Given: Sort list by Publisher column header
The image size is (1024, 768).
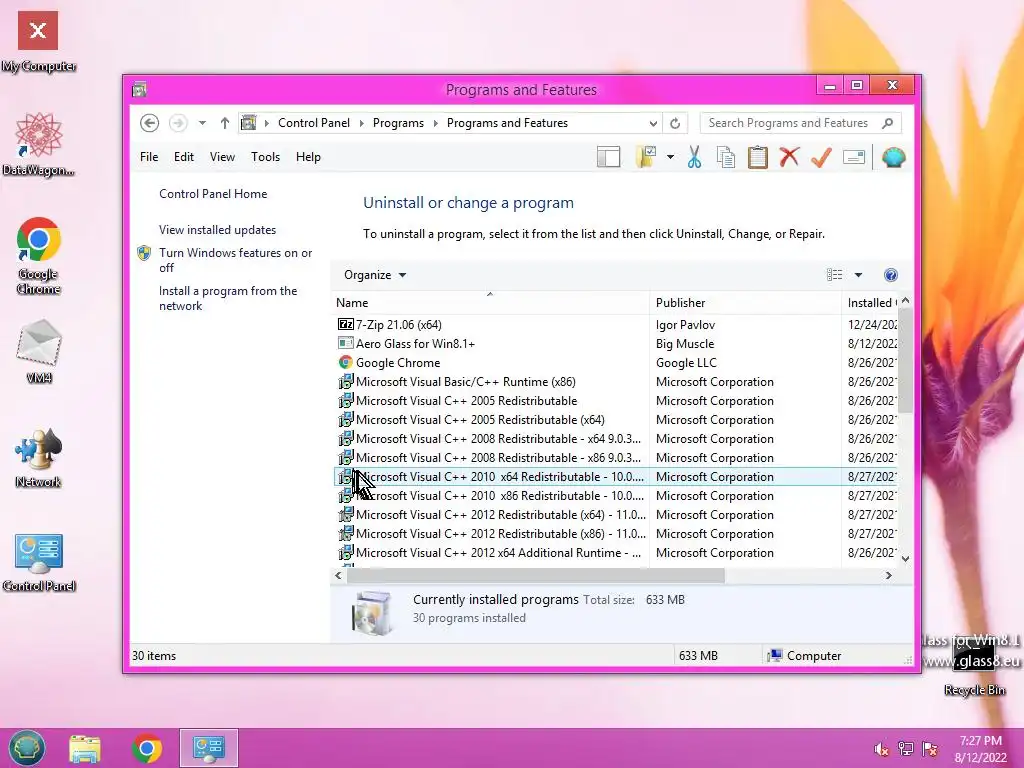Looking at the screenshot, I should [745, 302].
